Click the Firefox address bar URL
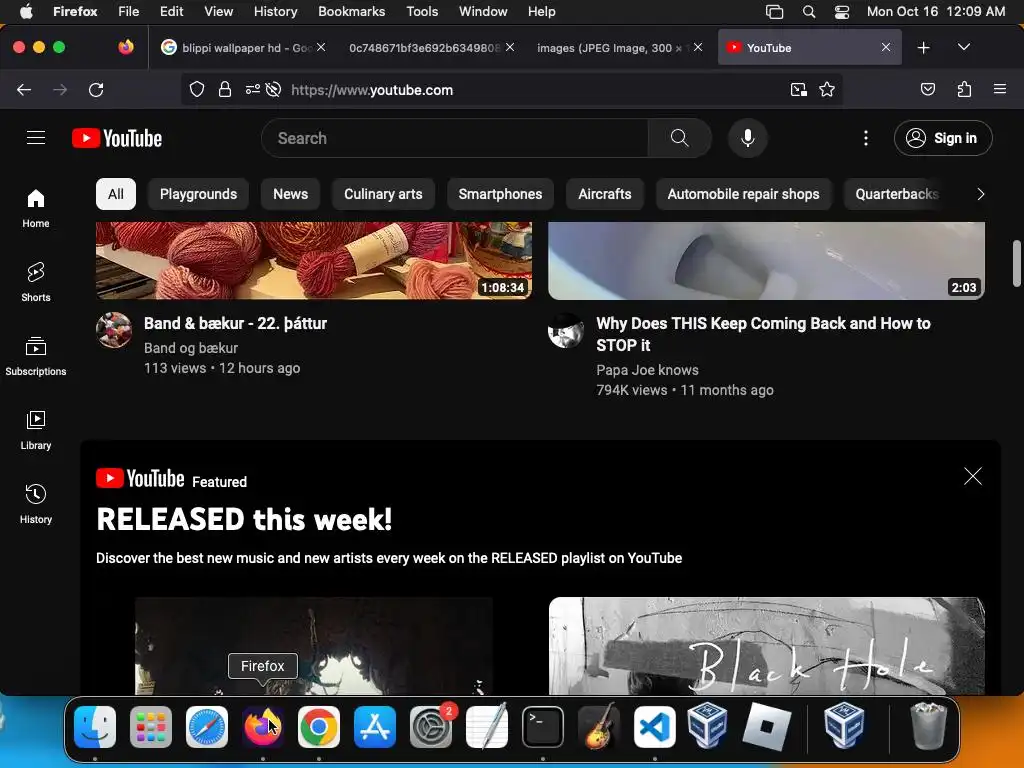This screenshot has width=1024, height=768. coord(372,89)
